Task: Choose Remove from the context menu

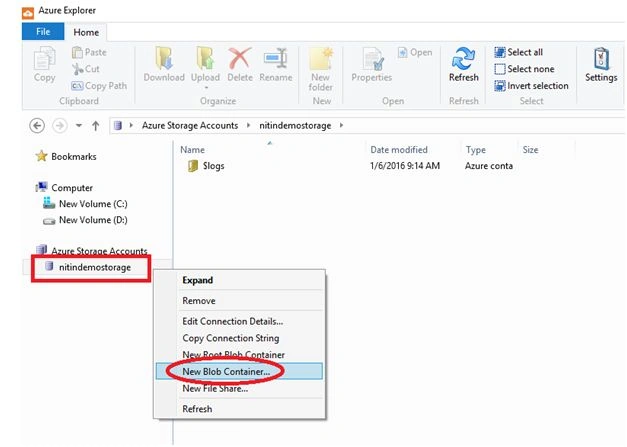Action: [x=199, y=301]
